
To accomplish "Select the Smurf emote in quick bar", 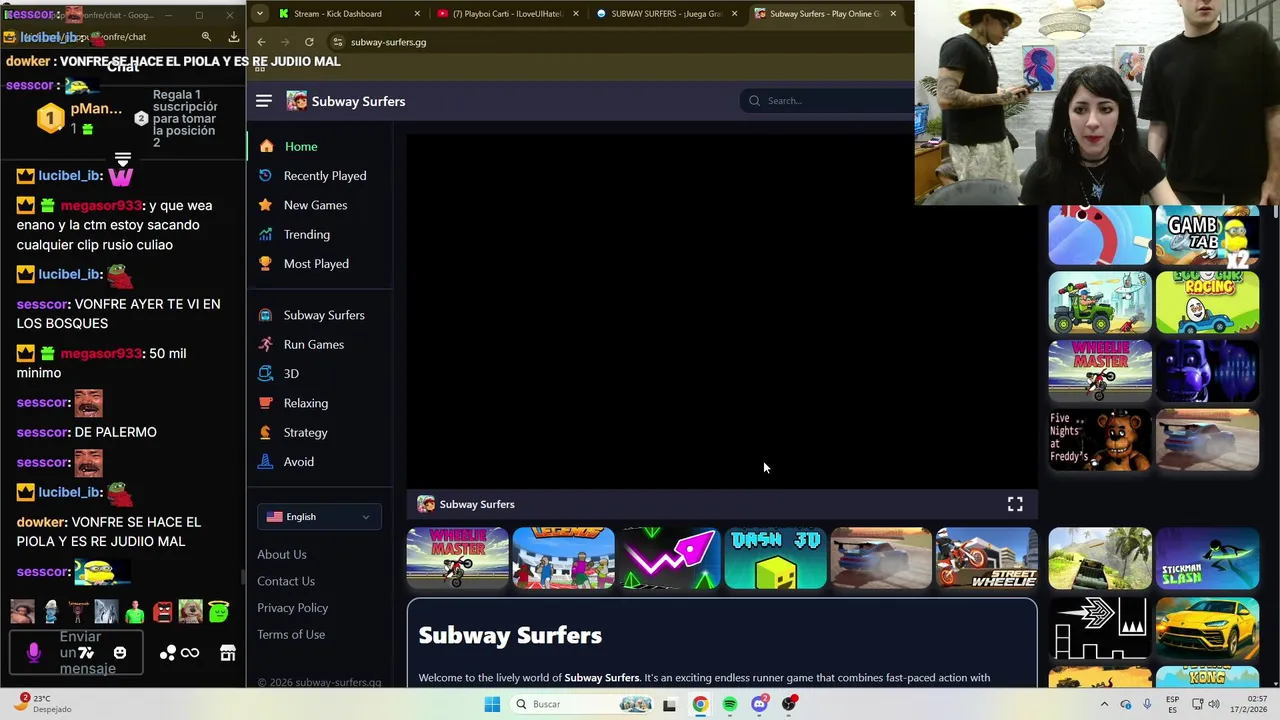I will 50,611.
